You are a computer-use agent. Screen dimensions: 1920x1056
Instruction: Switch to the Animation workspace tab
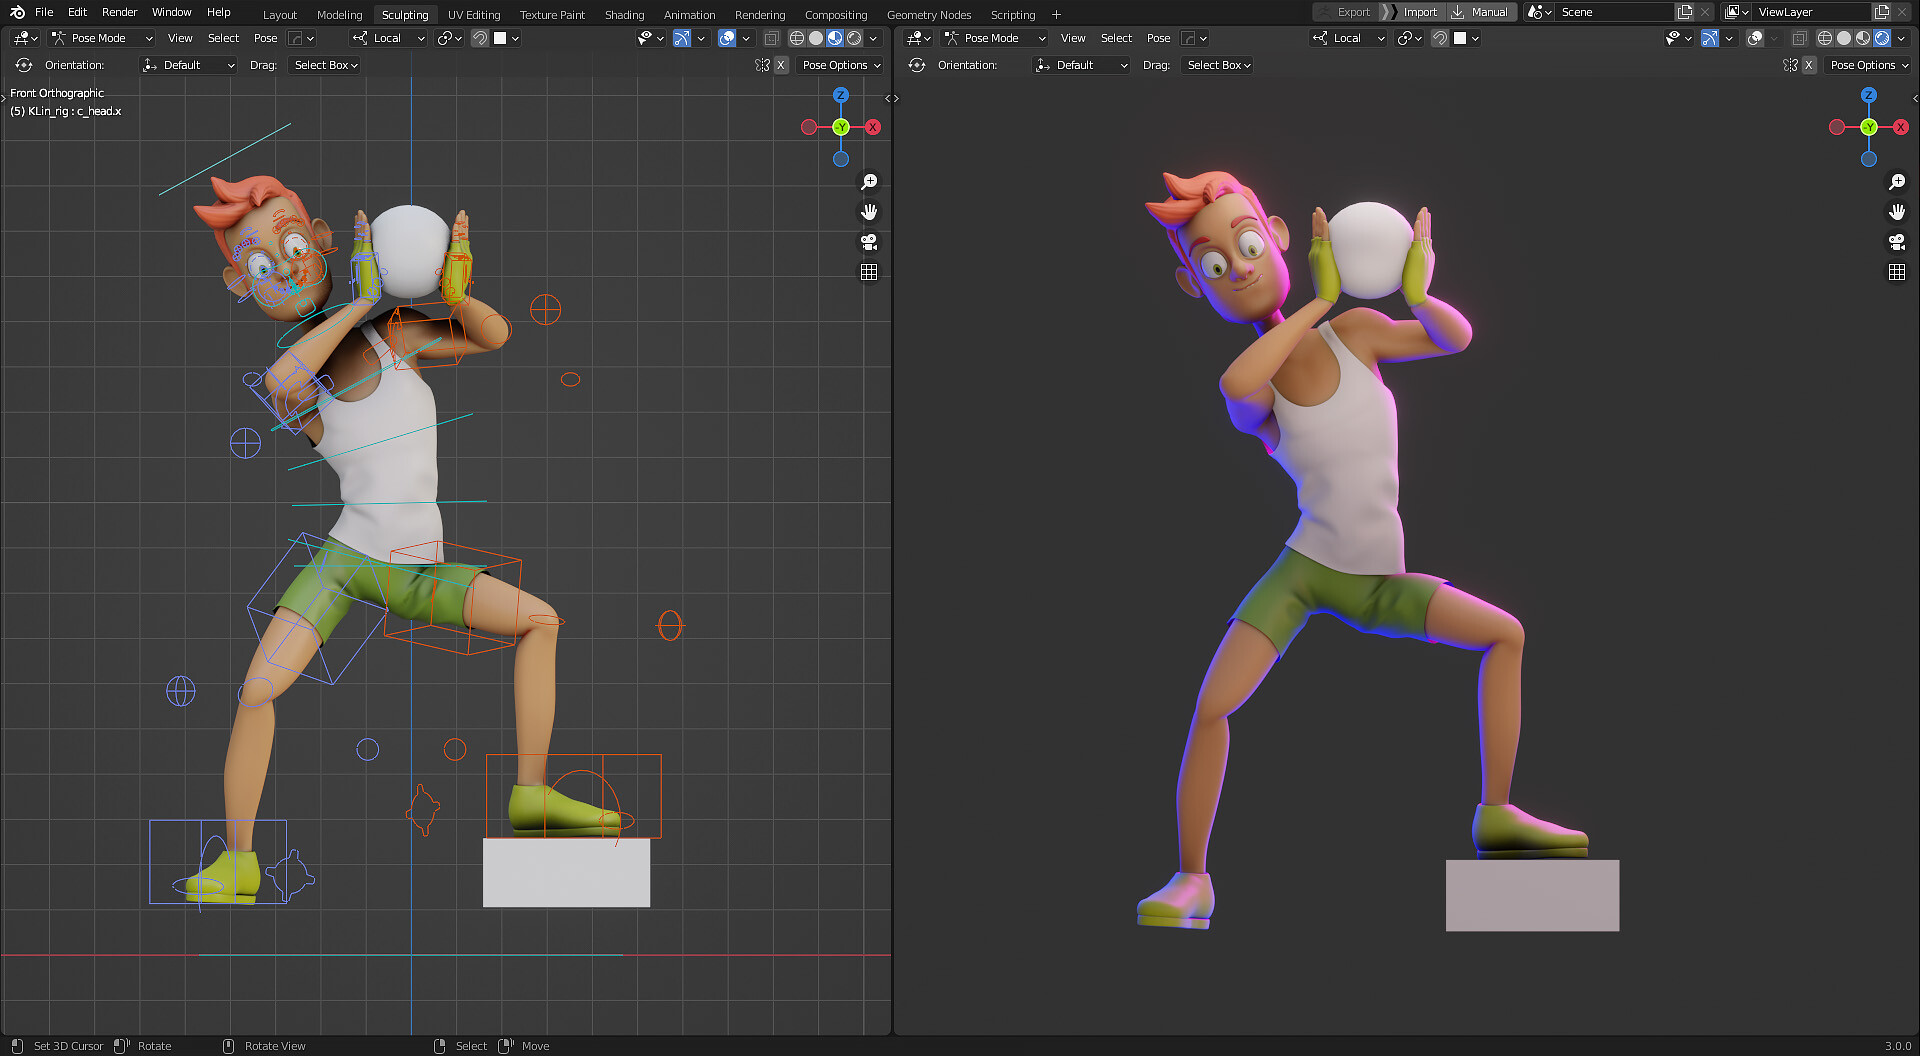[x=689, y=14]
